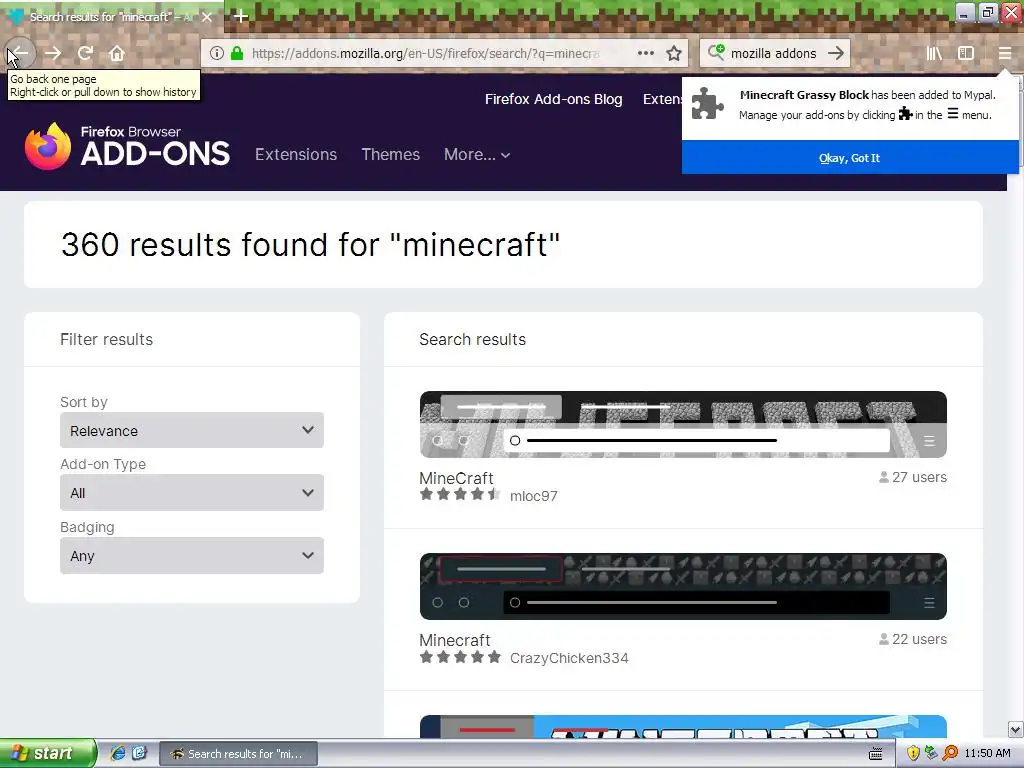
Task: Open the blue theme preview at bottom
Action: tap(683, 727)
